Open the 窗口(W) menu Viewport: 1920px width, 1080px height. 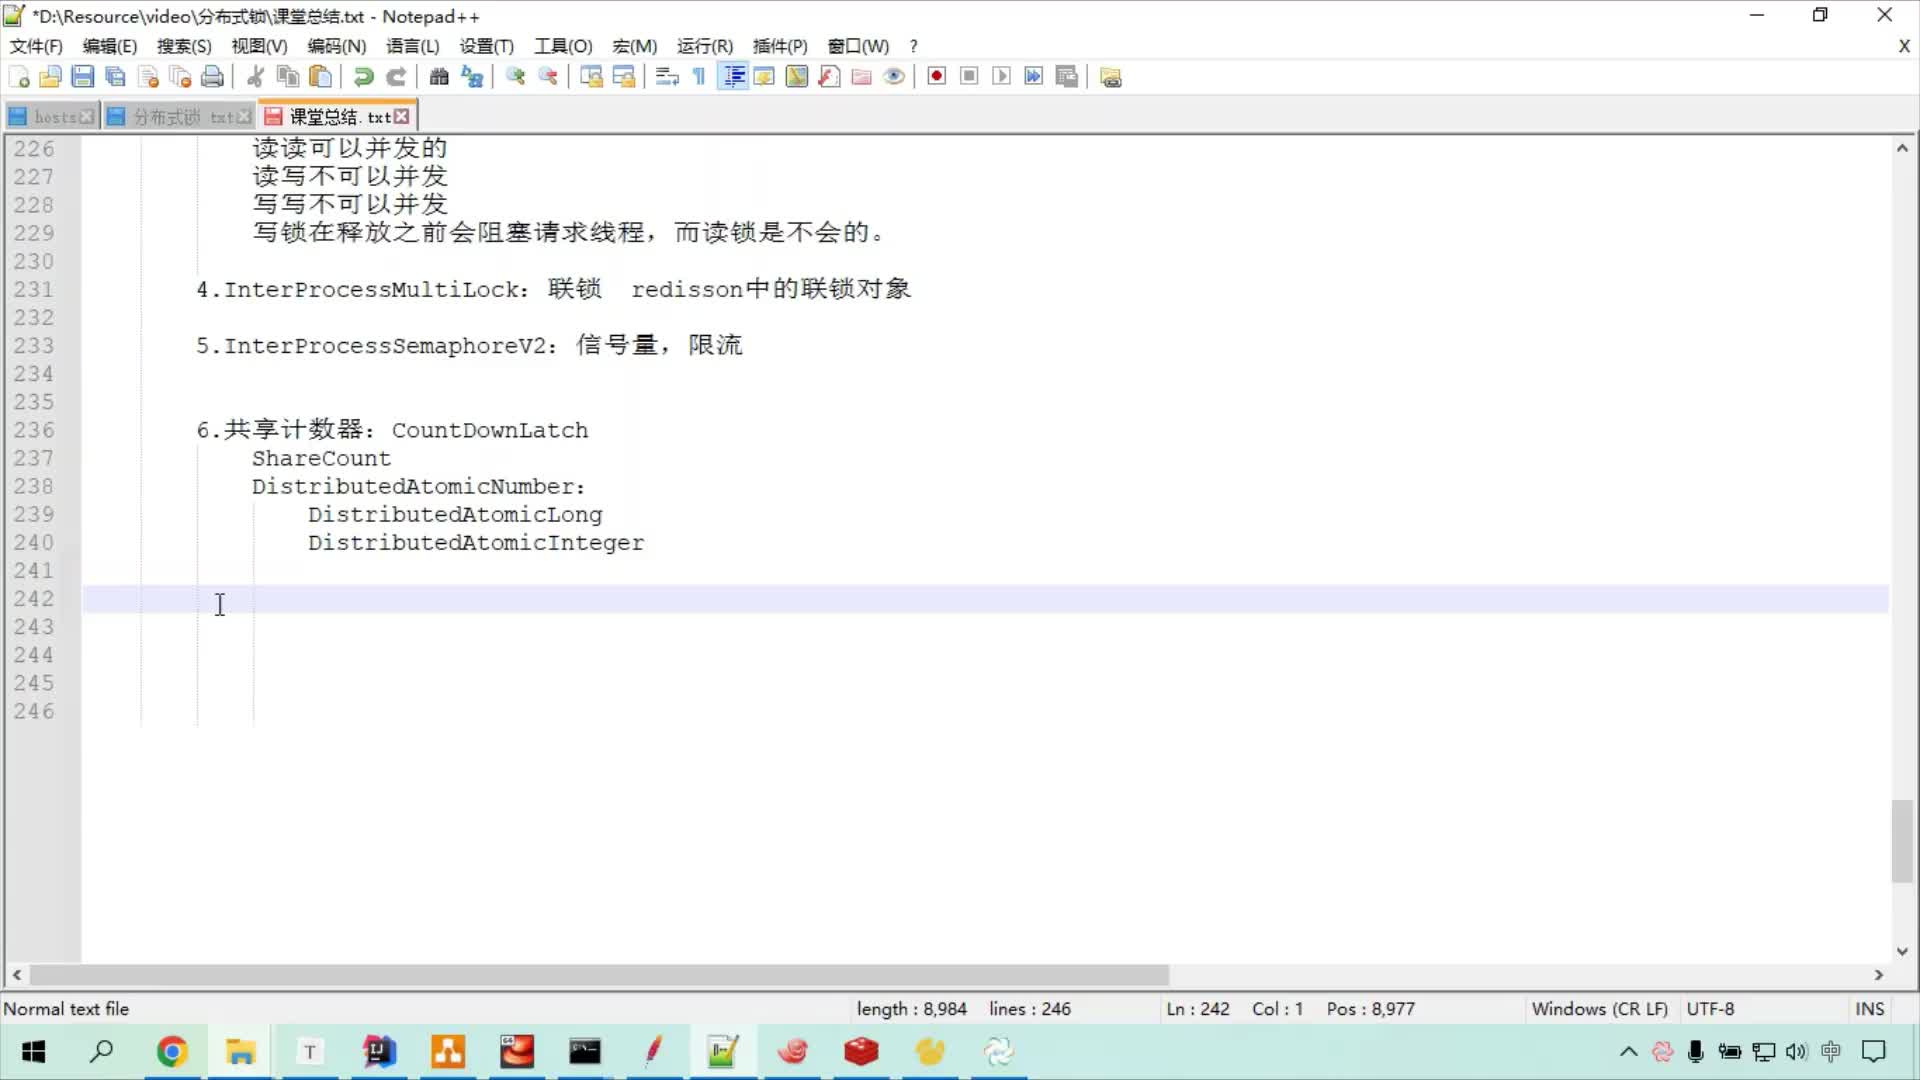[x=858, y=46]
